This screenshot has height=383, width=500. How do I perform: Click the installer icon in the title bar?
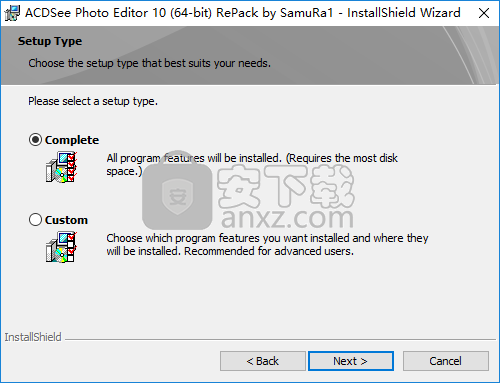click(12, 13)
